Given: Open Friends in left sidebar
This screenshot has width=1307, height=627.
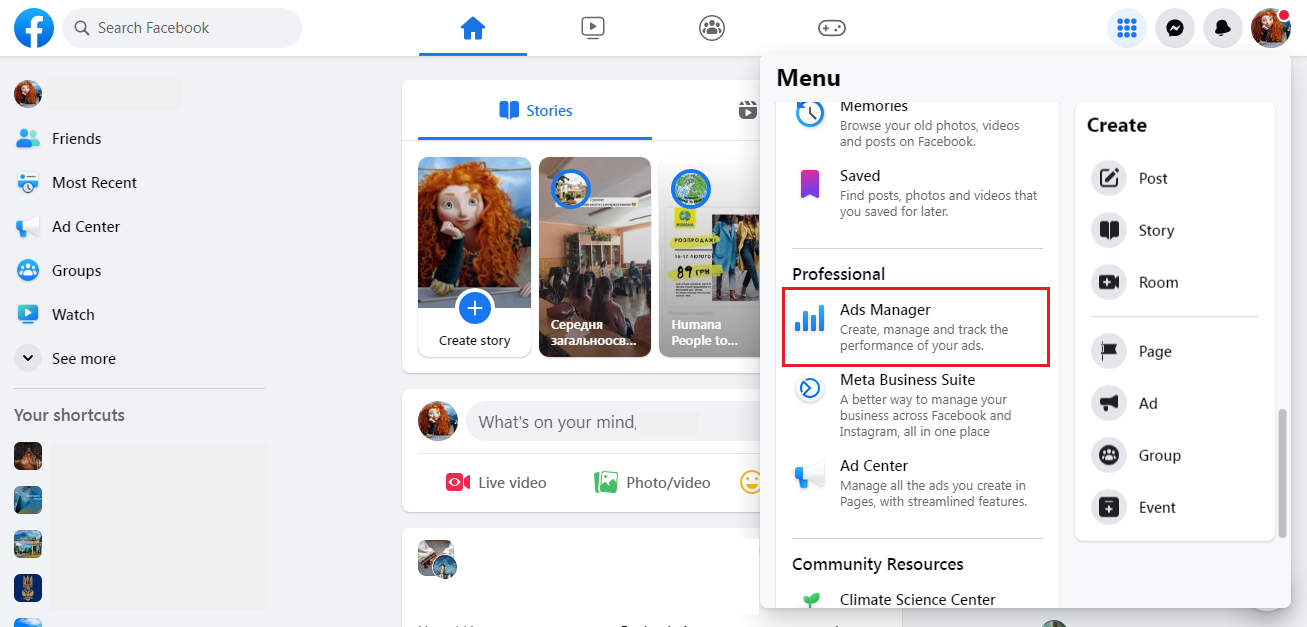Looking at the screenshot, I should click(139, 139).
